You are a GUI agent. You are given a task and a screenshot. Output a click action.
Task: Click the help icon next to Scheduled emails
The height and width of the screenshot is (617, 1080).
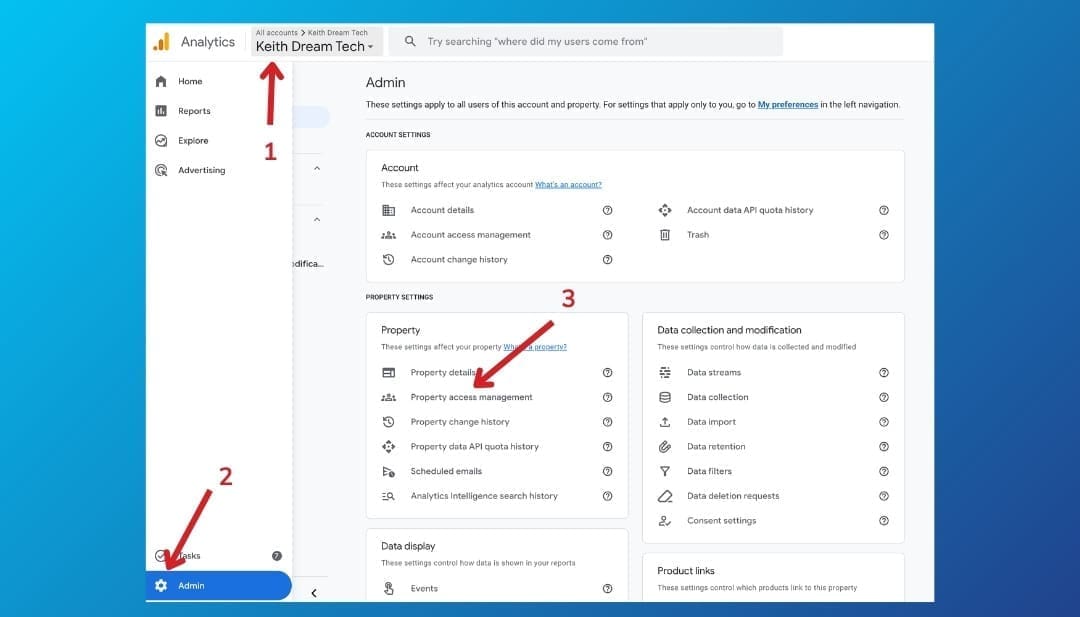608,472
